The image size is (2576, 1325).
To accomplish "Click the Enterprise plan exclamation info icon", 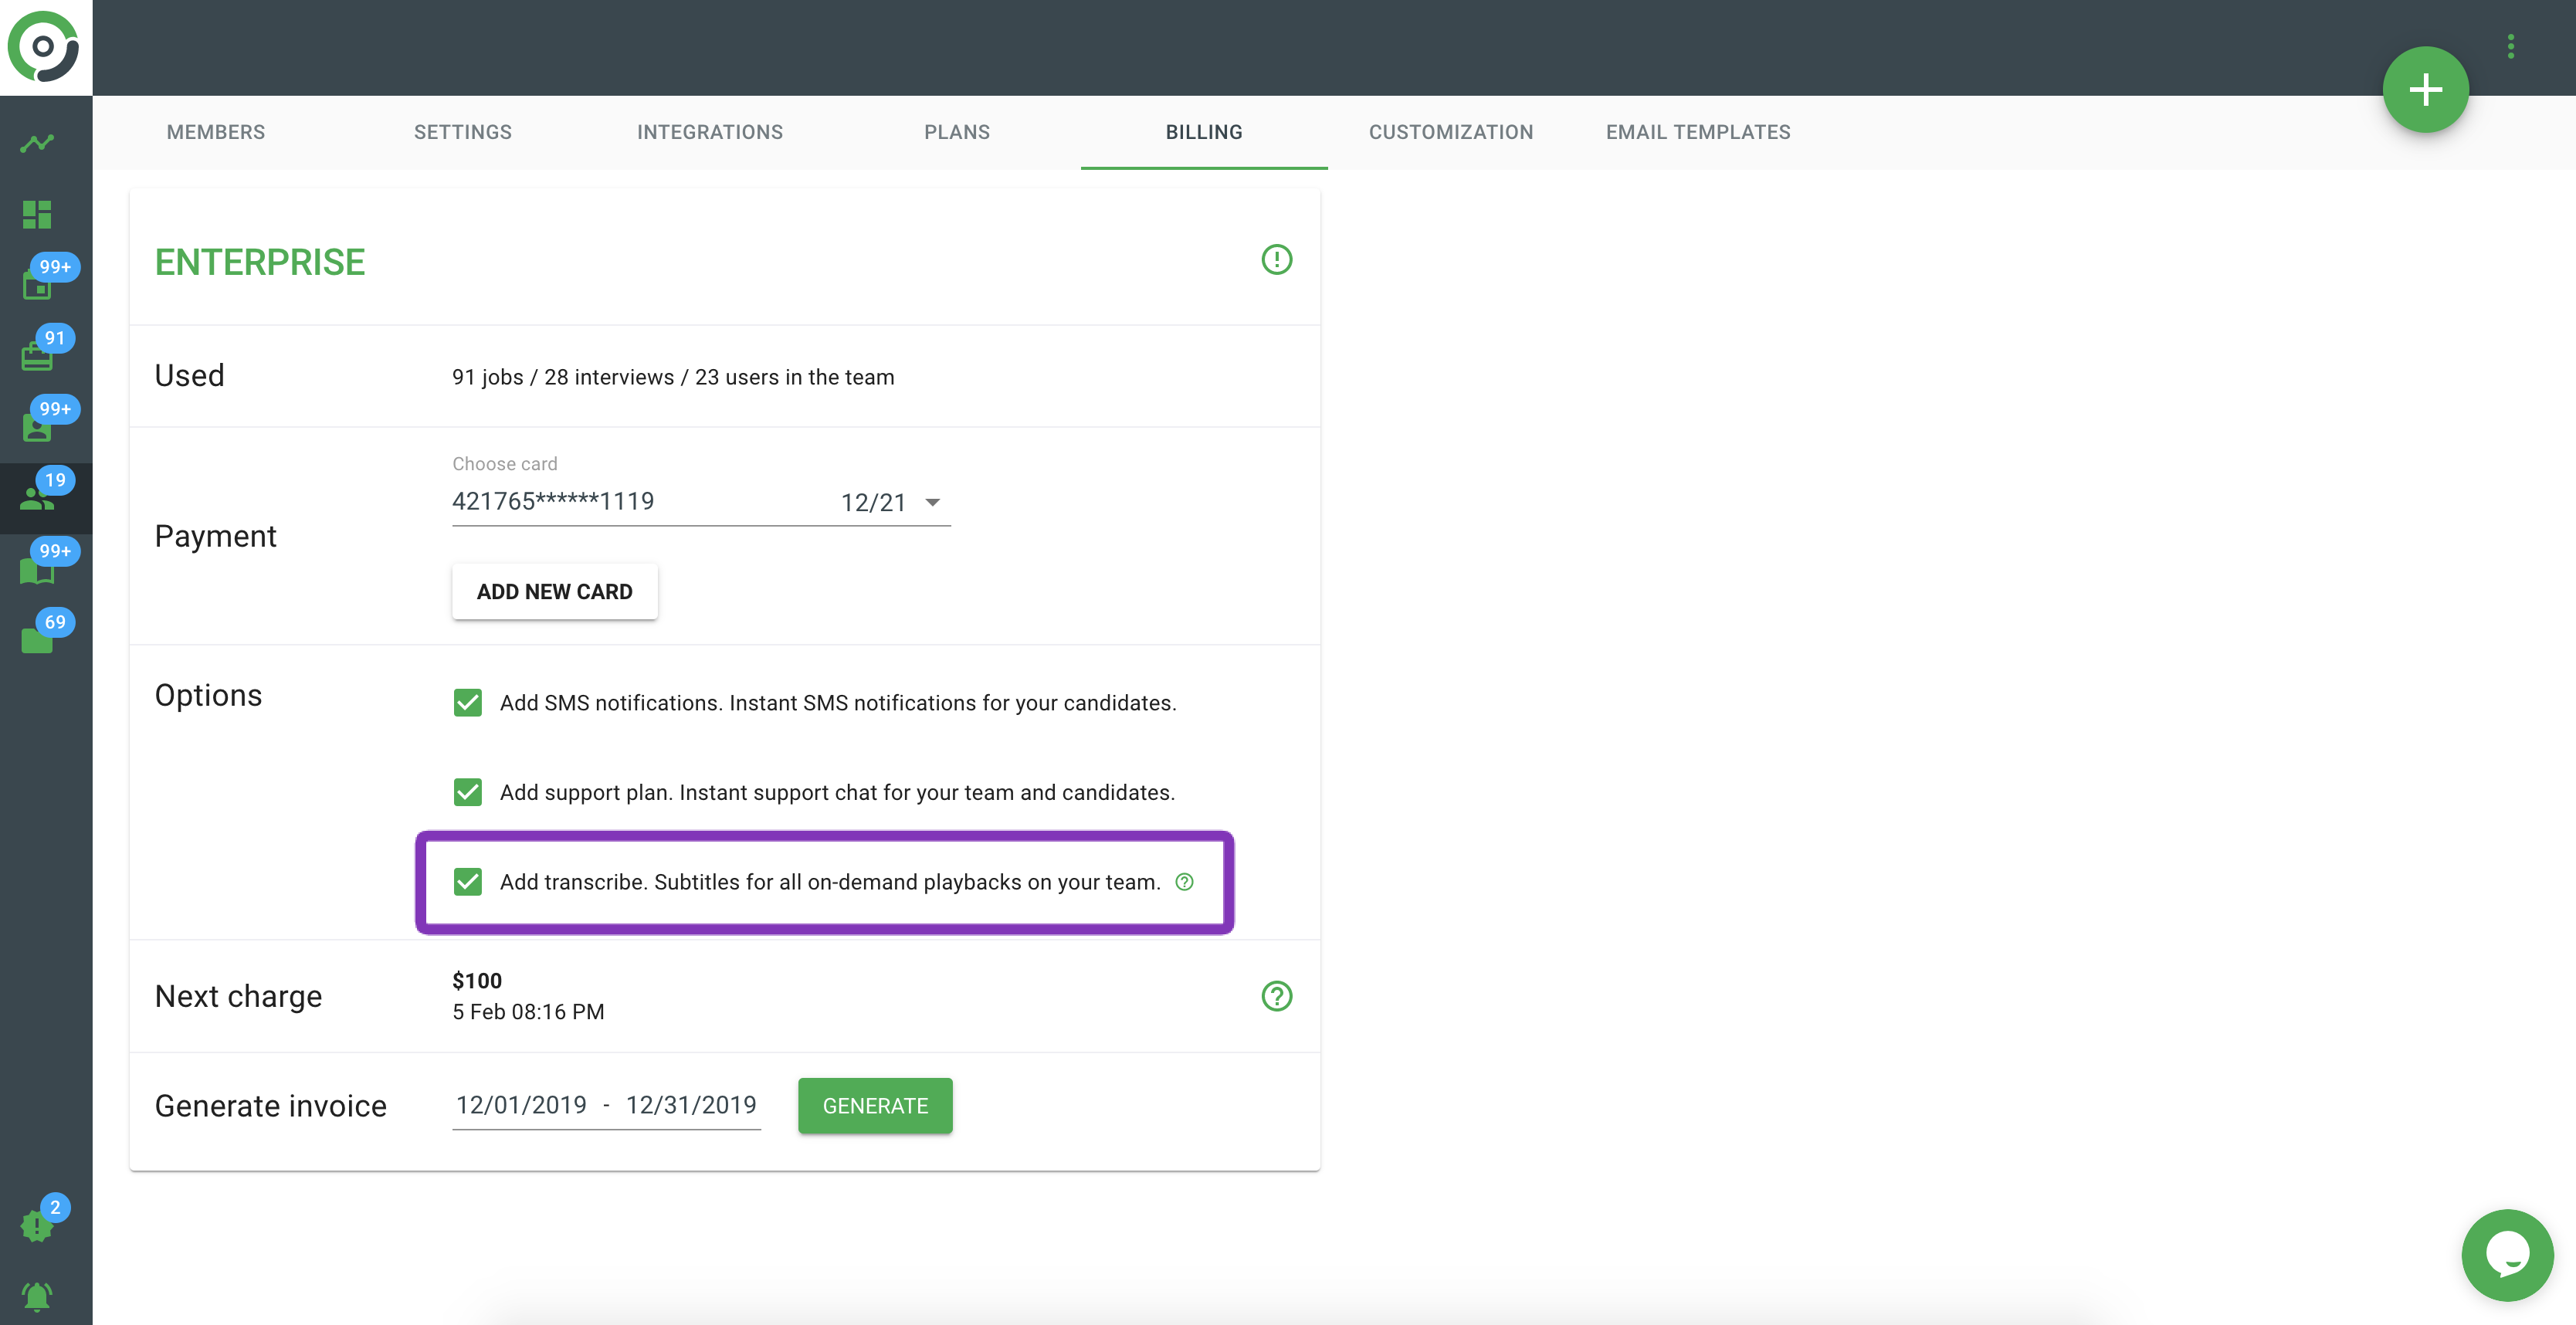I will tap(1276, 260).
